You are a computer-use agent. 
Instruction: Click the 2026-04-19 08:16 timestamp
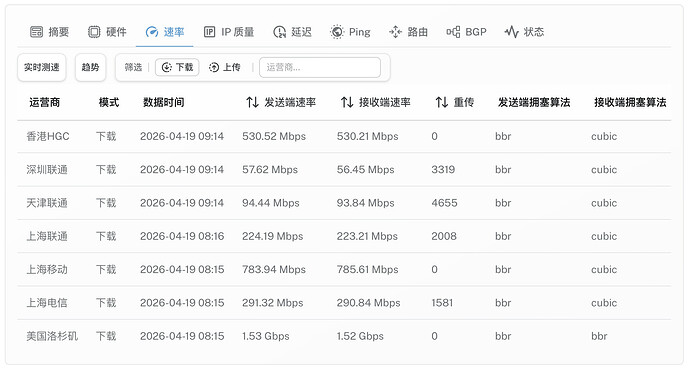tap(182, 236)
